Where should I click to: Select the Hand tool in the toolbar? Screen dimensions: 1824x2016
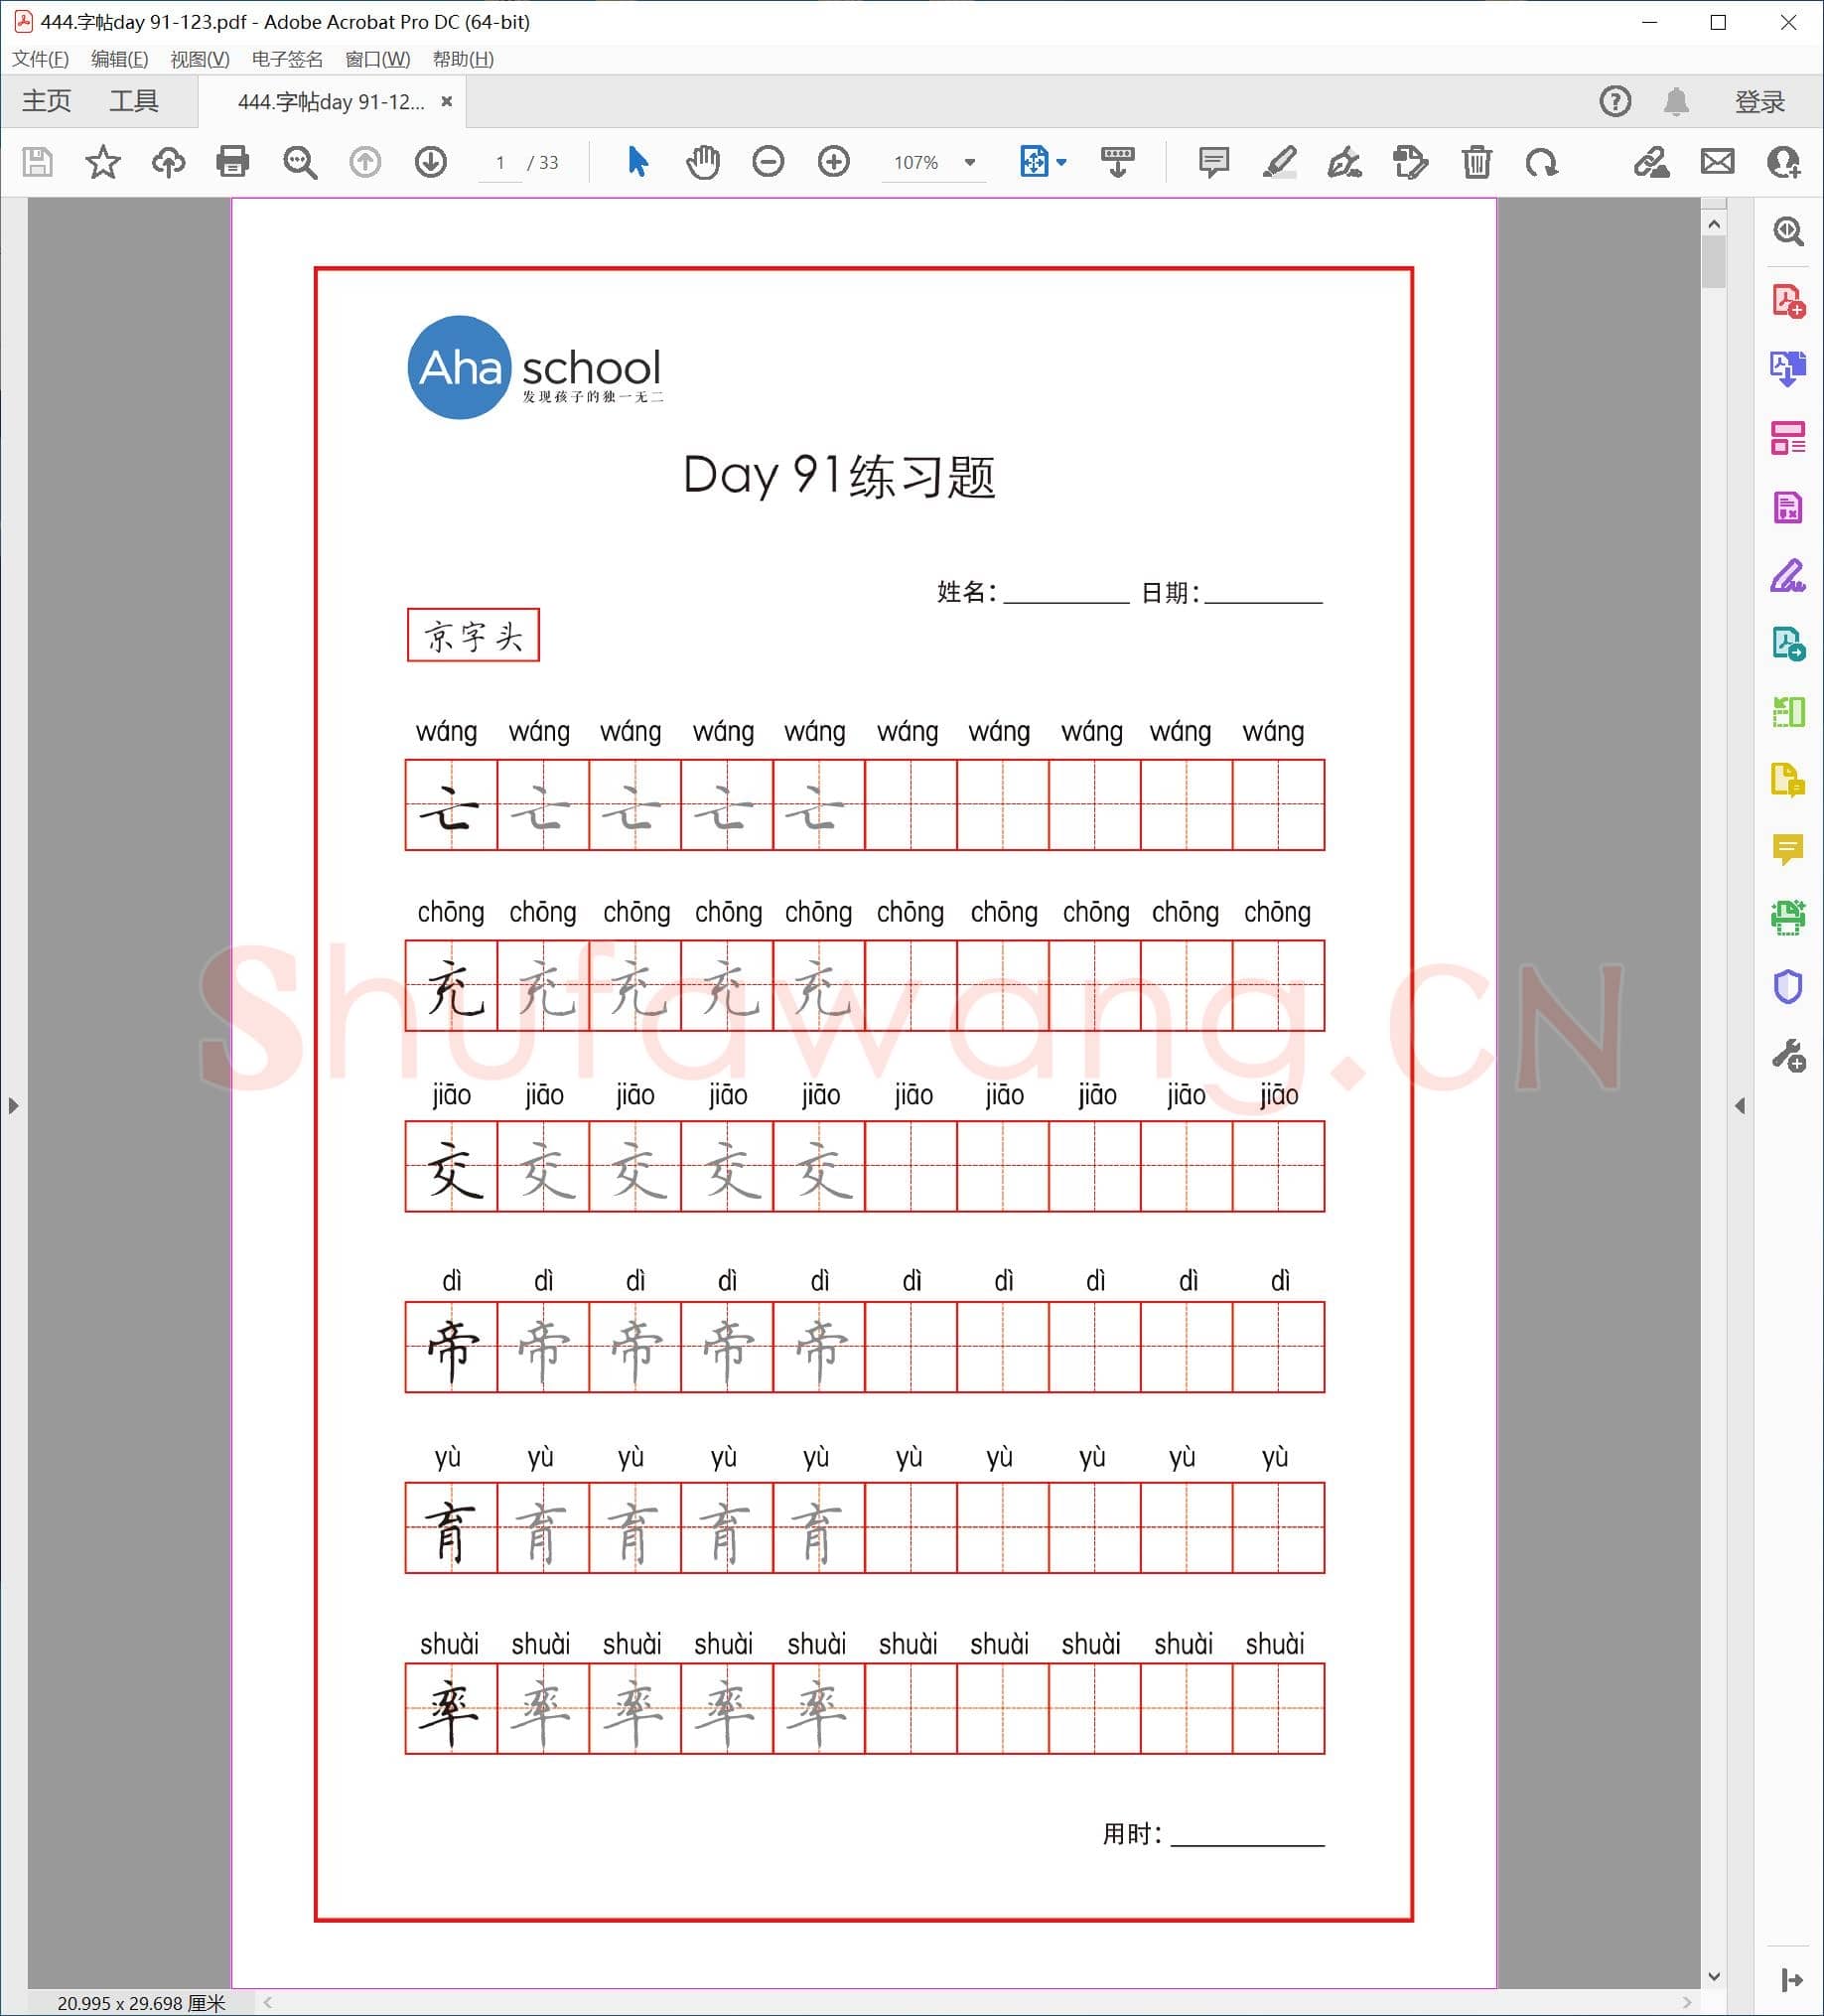(x=703, y=162)
